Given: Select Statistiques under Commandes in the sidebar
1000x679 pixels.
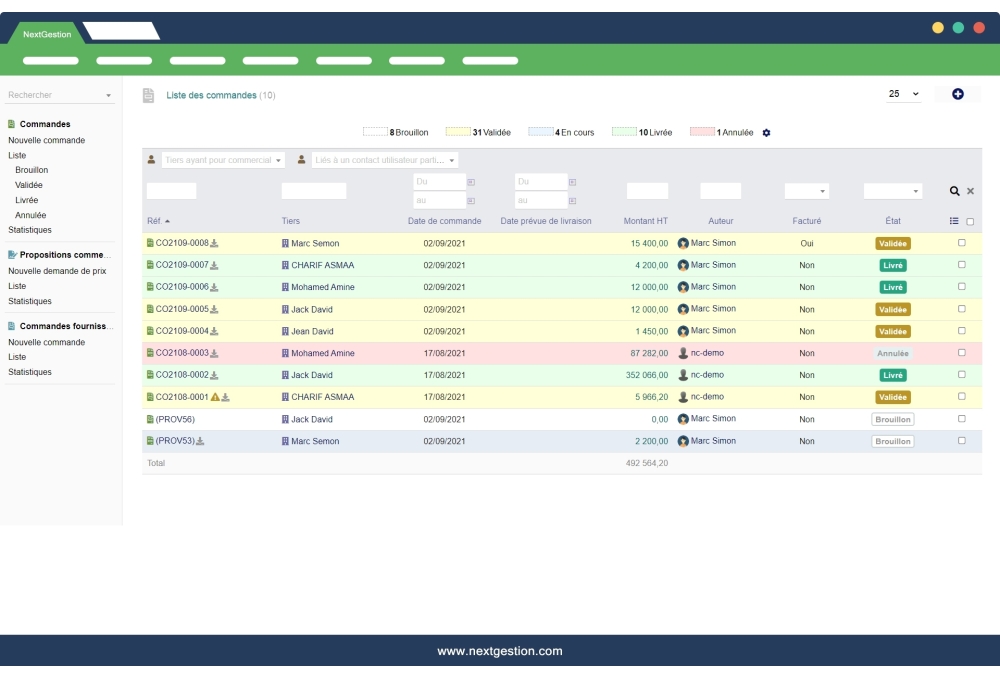Looking at the screenshot, I should [x=30, y=229].
